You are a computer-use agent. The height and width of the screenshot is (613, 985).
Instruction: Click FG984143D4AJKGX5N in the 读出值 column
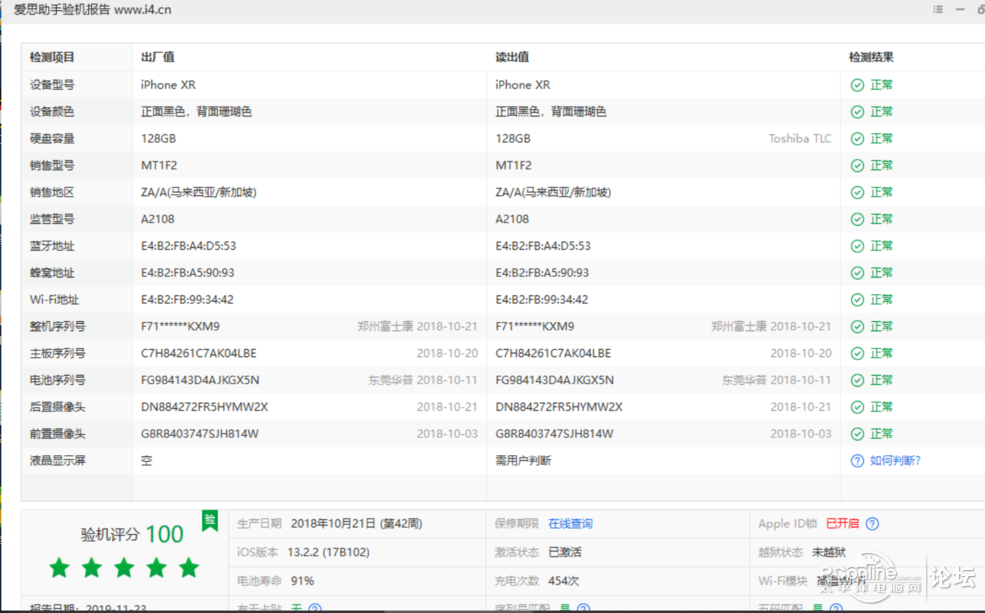tap(555, 381)
